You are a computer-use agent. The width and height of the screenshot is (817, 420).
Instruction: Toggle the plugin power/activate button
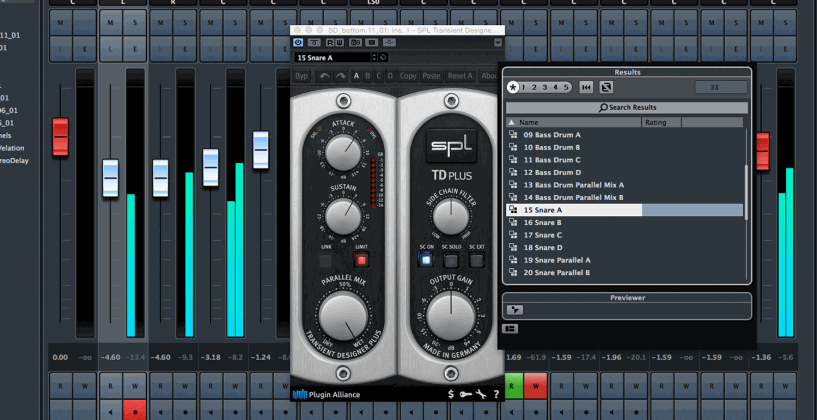298,42
